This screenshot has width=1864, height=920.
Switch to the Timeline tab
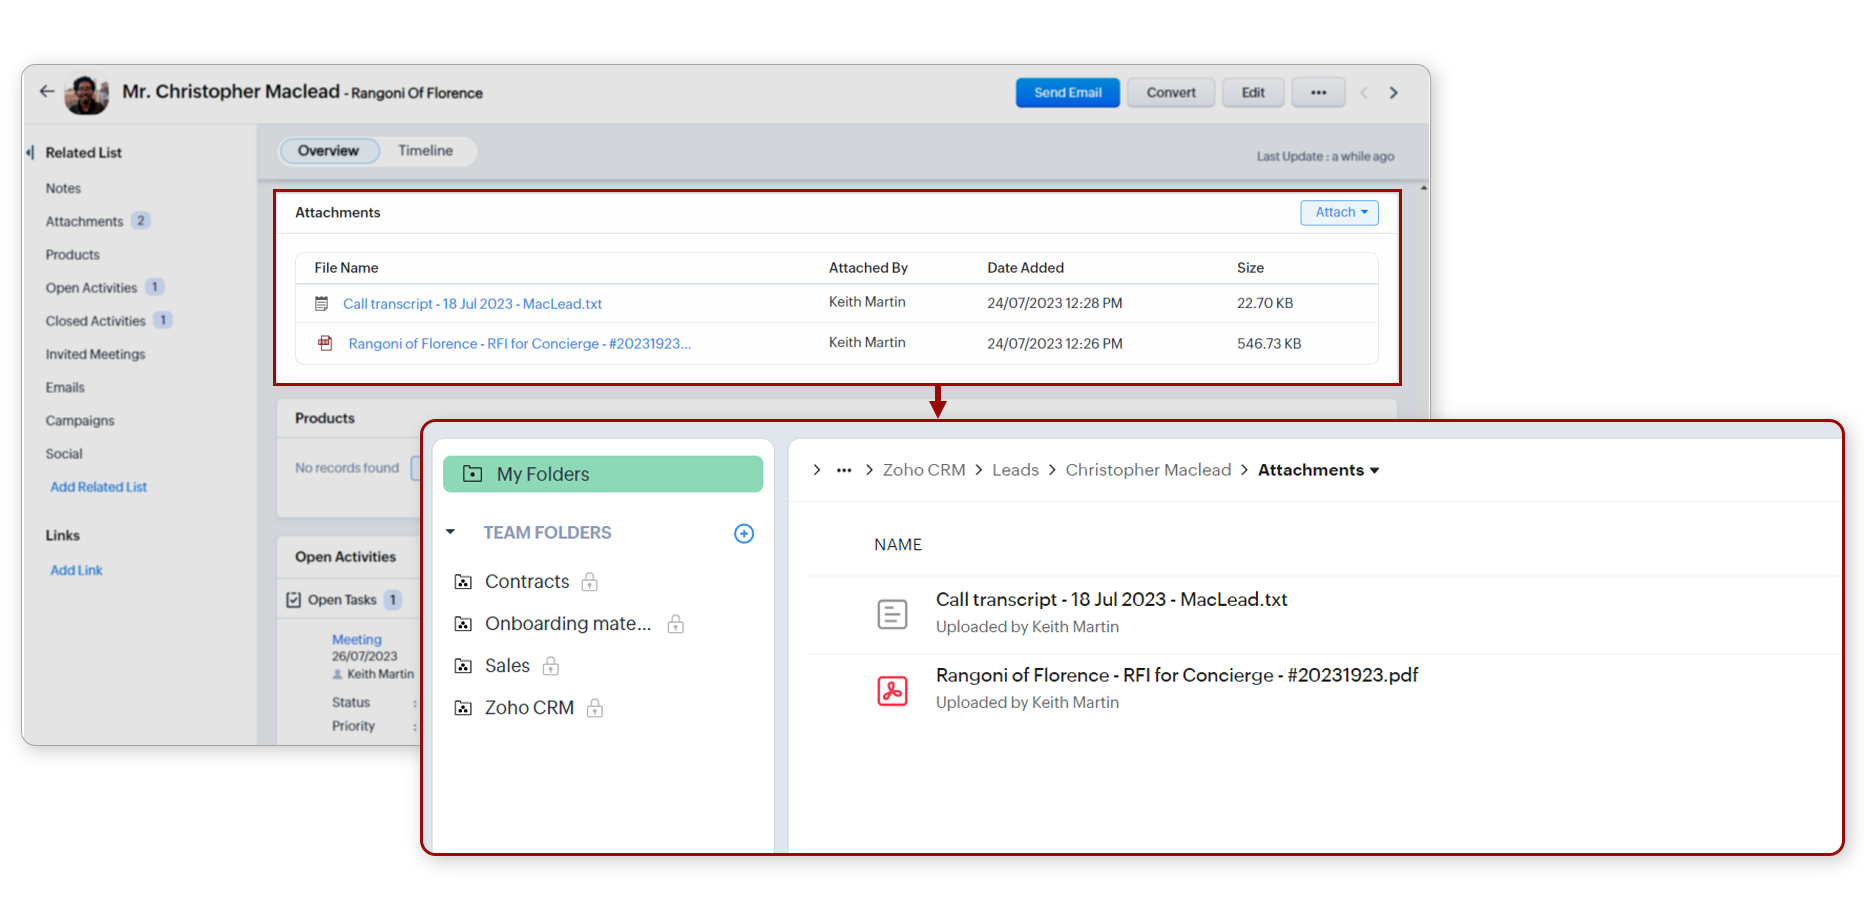coord(425,151)
